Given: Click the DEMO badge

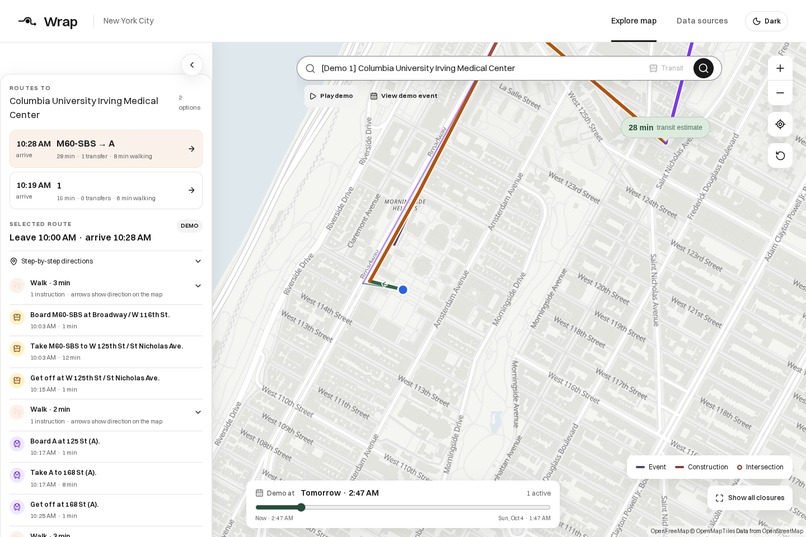Looking at the screenshot, I should tap(189, 226).
